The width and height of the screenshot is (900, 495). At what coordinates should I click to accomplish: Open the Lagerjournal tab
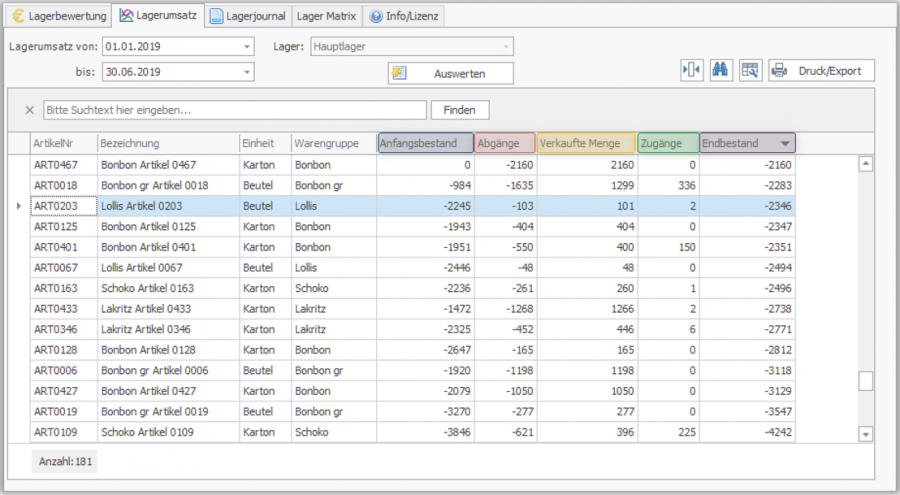[x=248, y=16]
